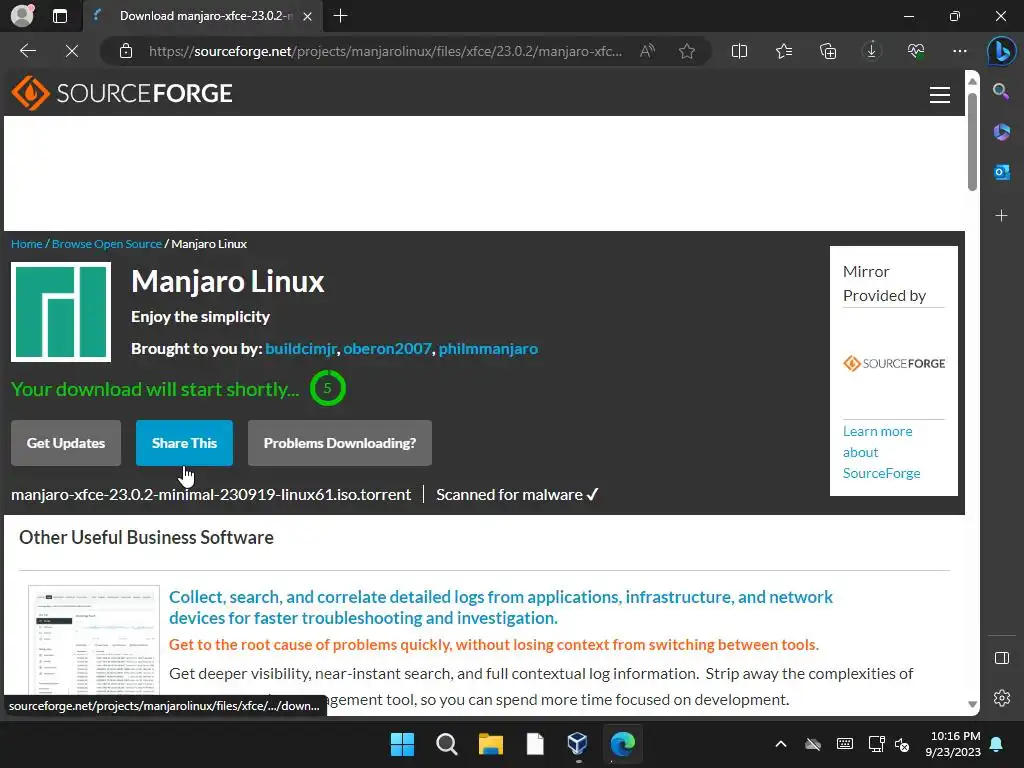
Task: Toggle split screen view
Action: click(x=739, y=51)
